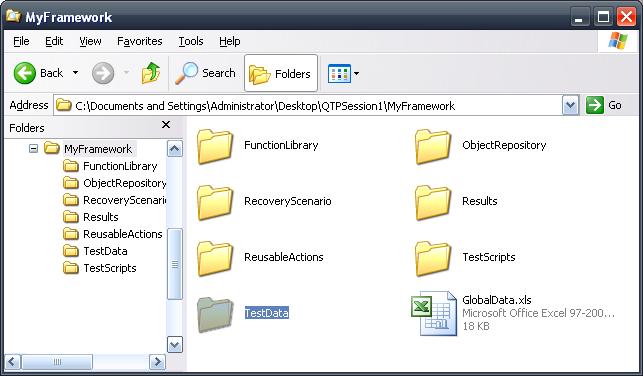Toggle the Folders pane button
The image size is (643, 376).
click(281, 73)
